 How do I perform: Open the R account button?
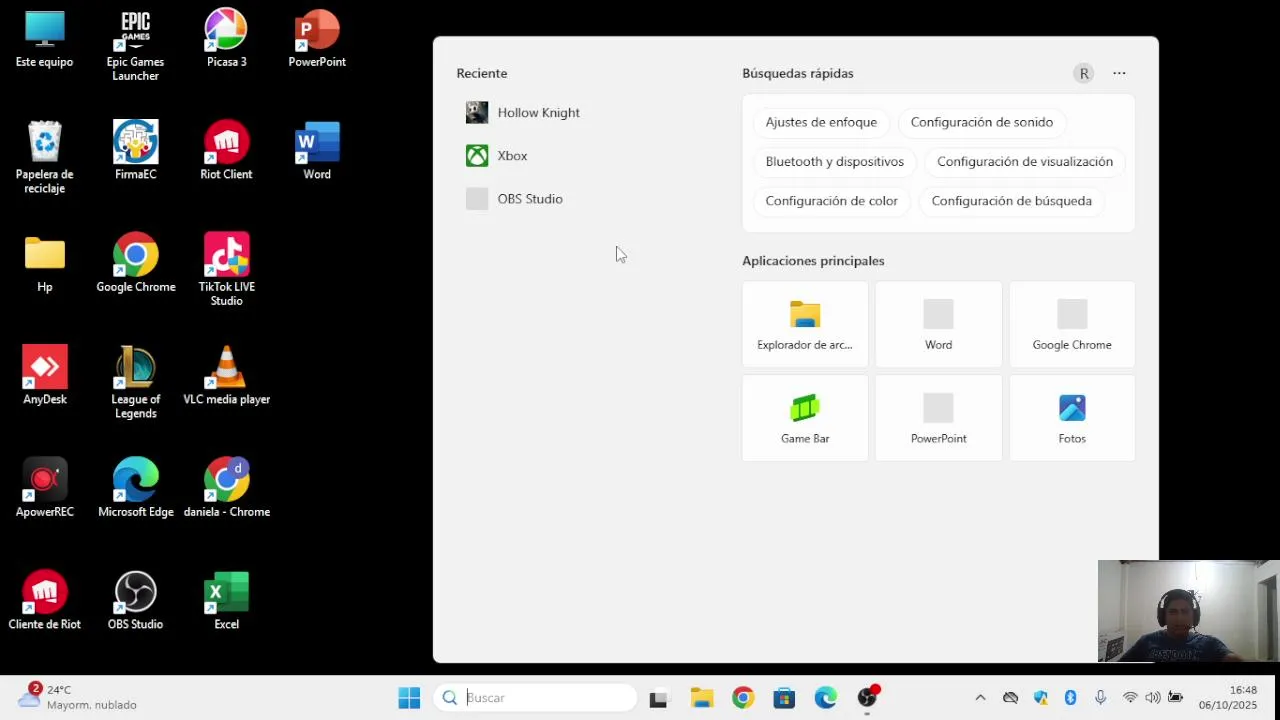coord(1083,73)
